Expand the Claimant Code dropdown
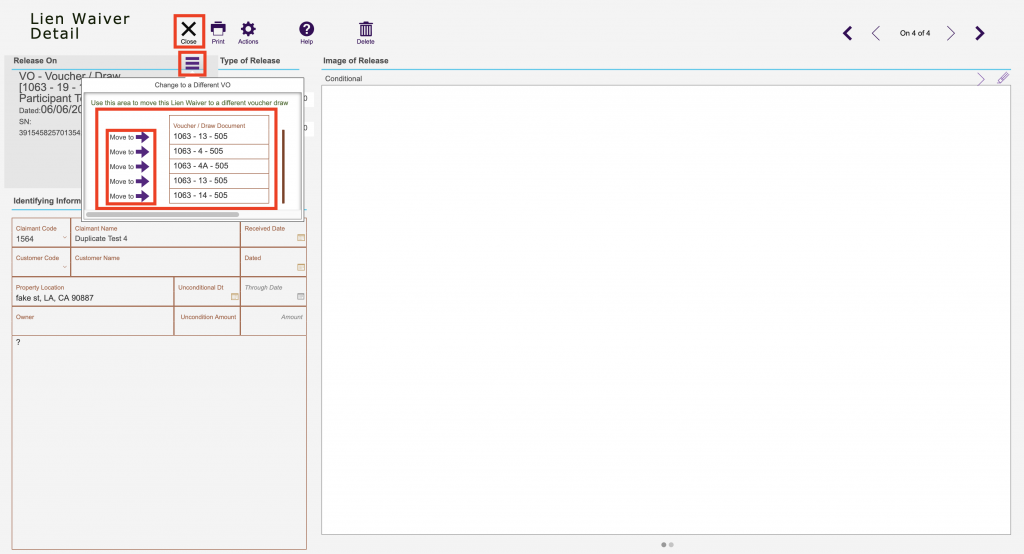The width and height of the screenshot is (1024, 554). point(65,239)
